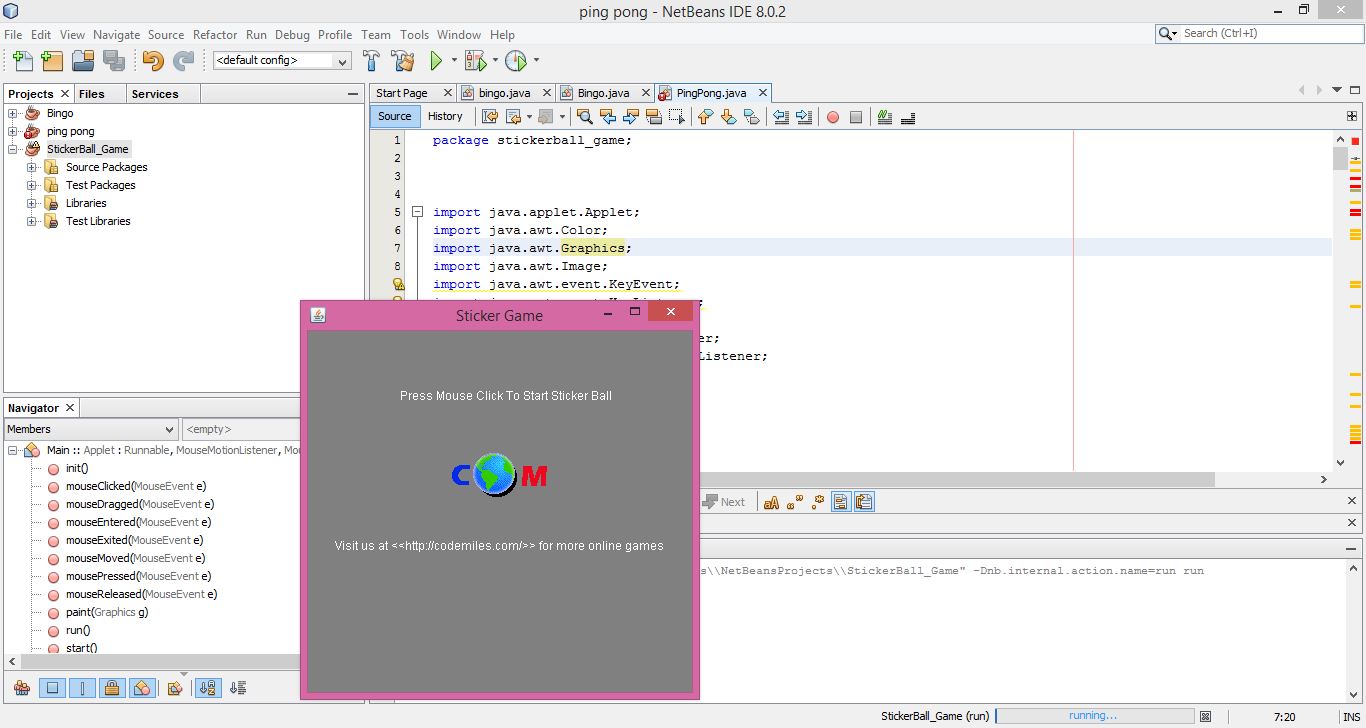Click the Find Previous Occurrence icon
Image resolution: width=1366 pixels, height=728 pixels.
click(608, 117)
